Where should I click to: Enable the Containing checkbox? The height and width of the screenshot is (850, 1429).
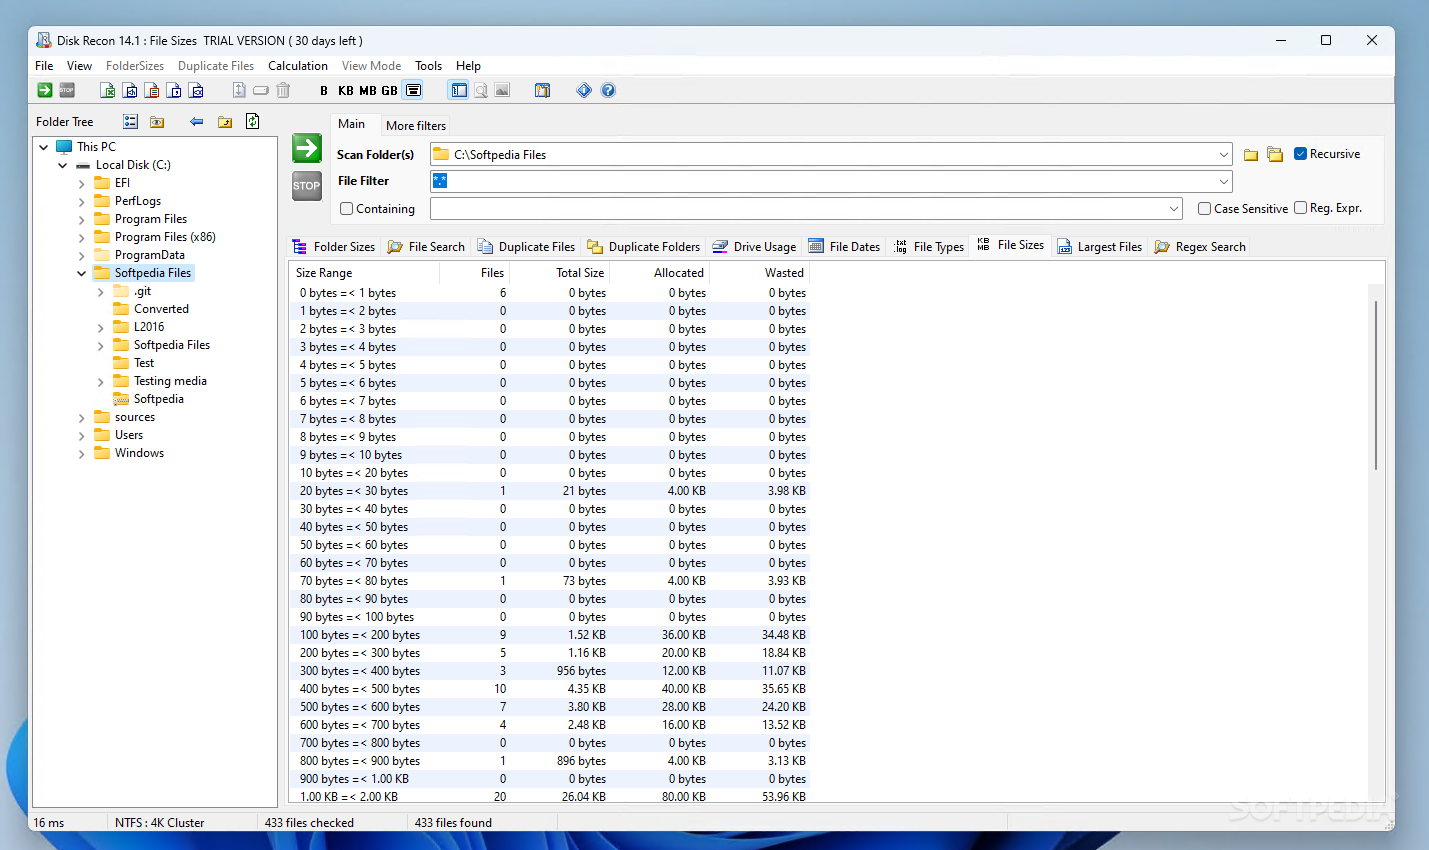click(x=347, y=209)
